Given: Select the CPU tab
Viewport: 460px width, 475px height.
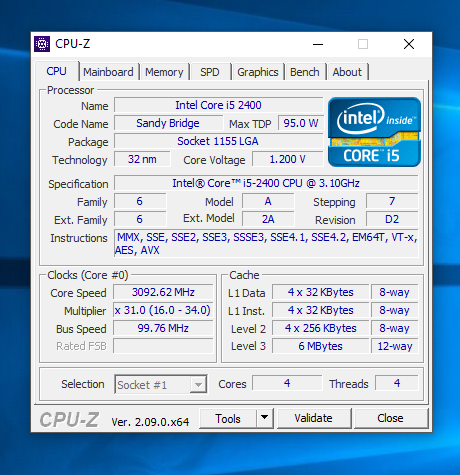Looking at the screenshot, I should click(57, 71).
